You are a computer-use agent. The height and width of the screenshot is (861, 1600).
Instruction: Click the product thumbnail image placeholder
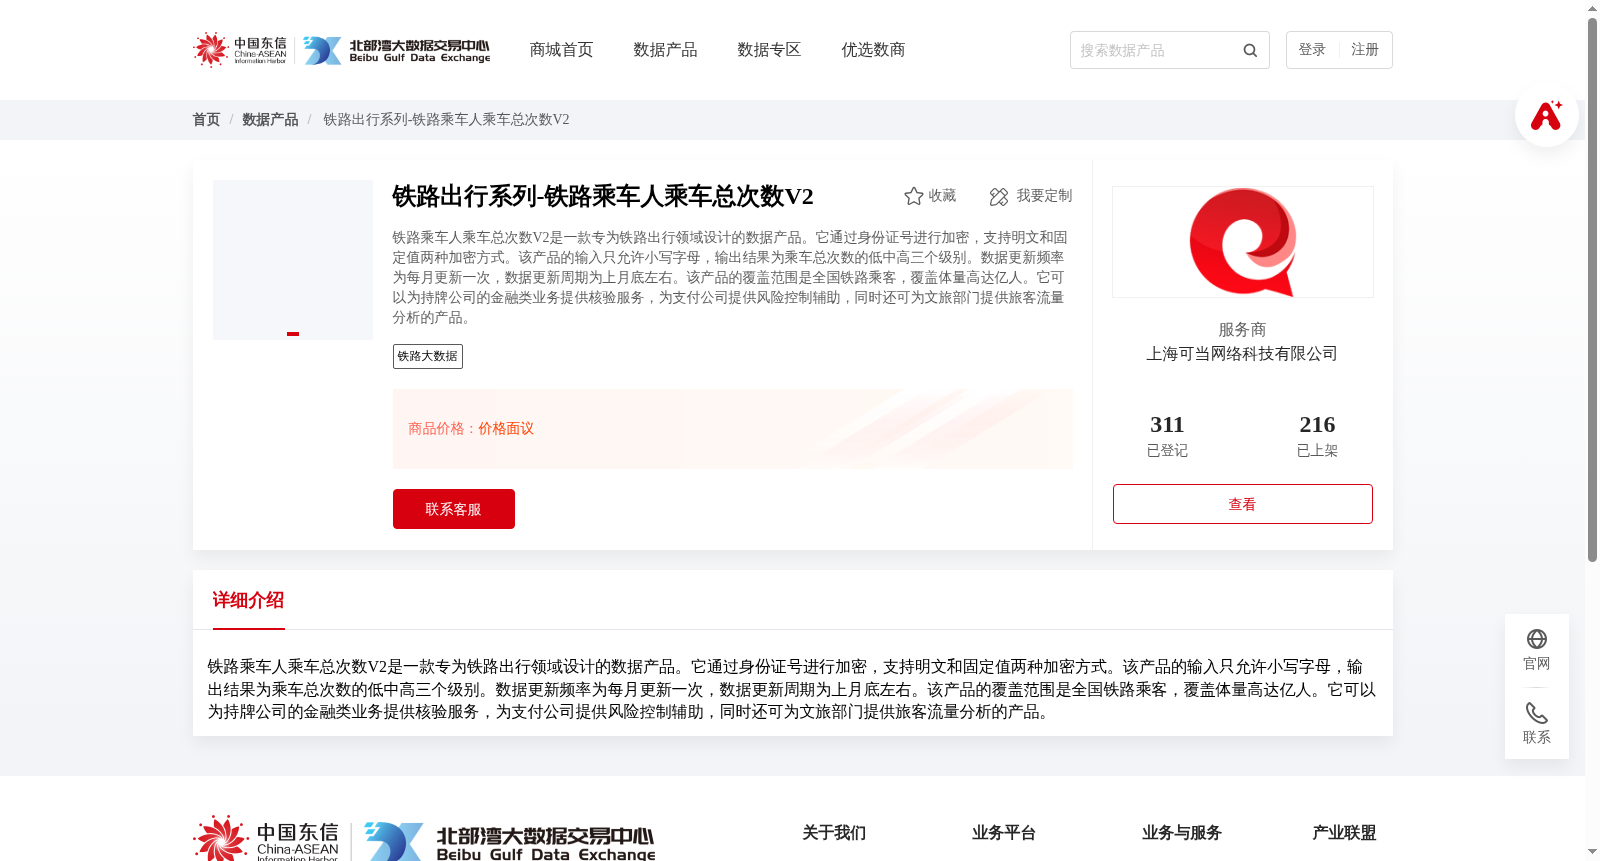click(x=293, y=260)
